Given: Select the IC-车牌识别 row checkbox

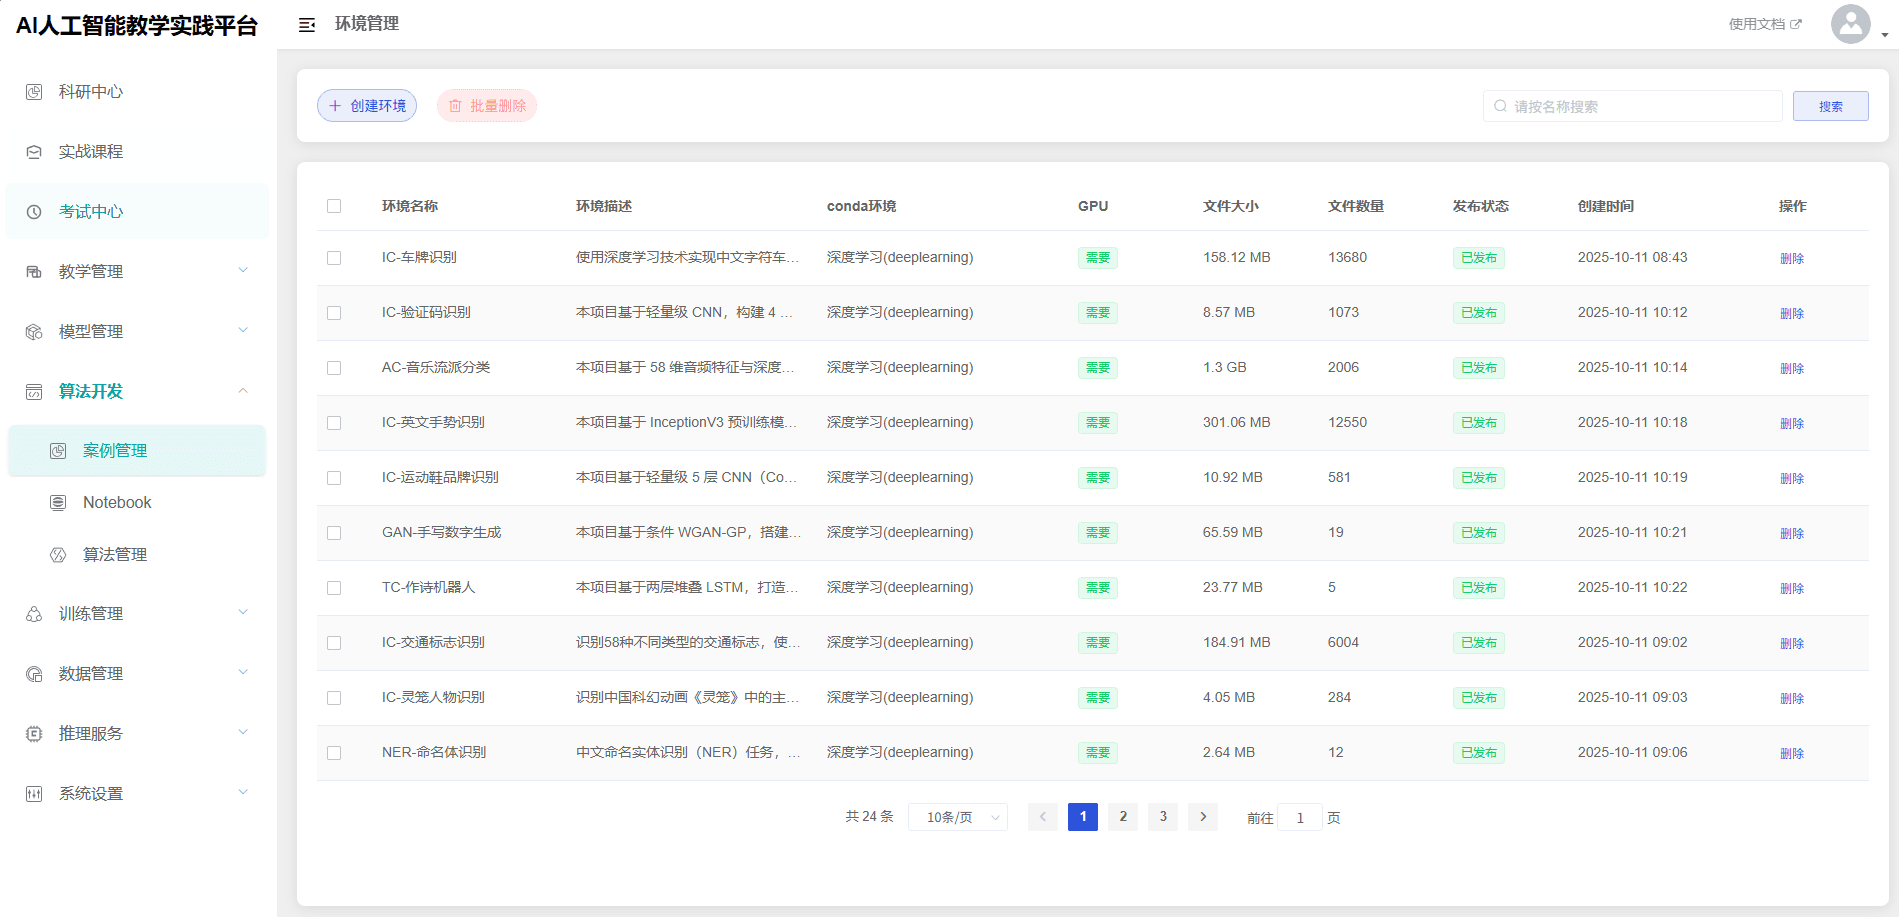Looking at the screenshot, I should click(334, 258).
